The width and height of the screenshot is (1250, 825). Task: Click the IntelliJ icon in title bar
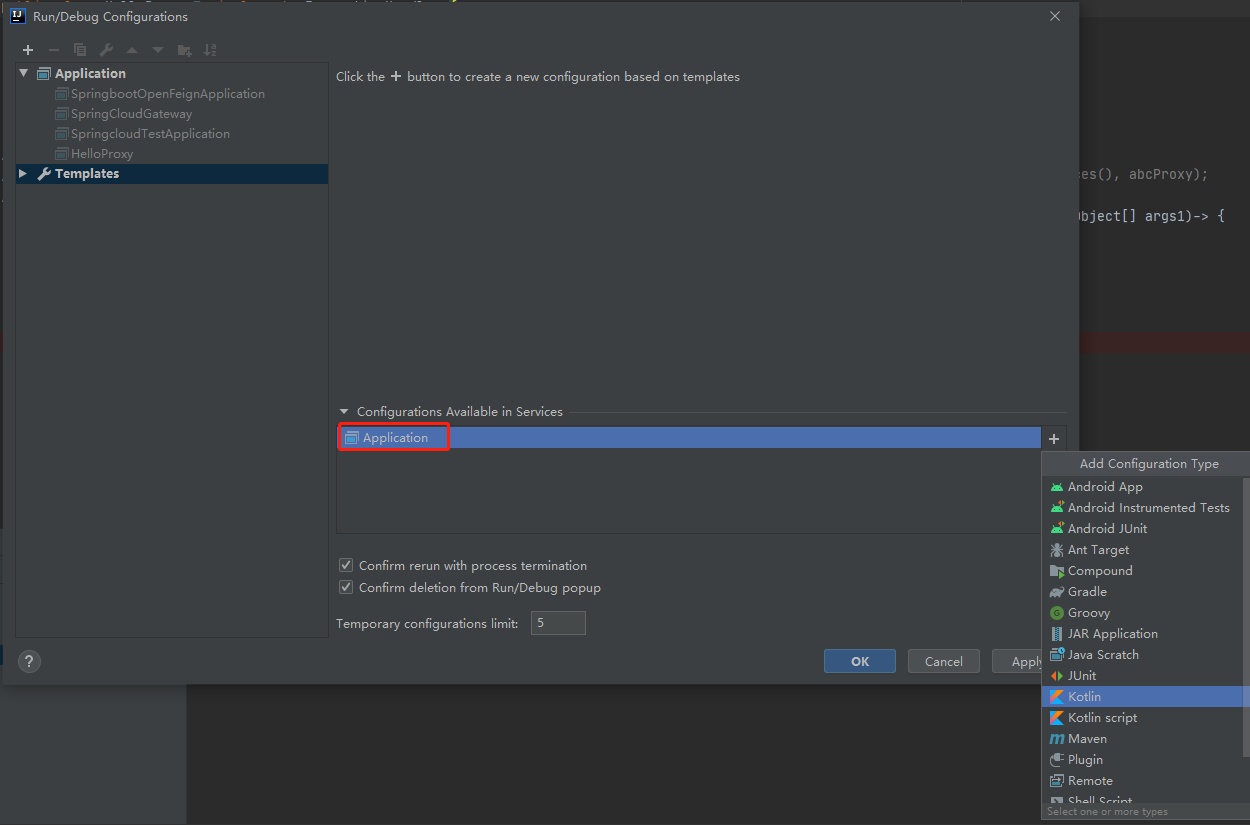pyautogui.click(x=18, y=16)
